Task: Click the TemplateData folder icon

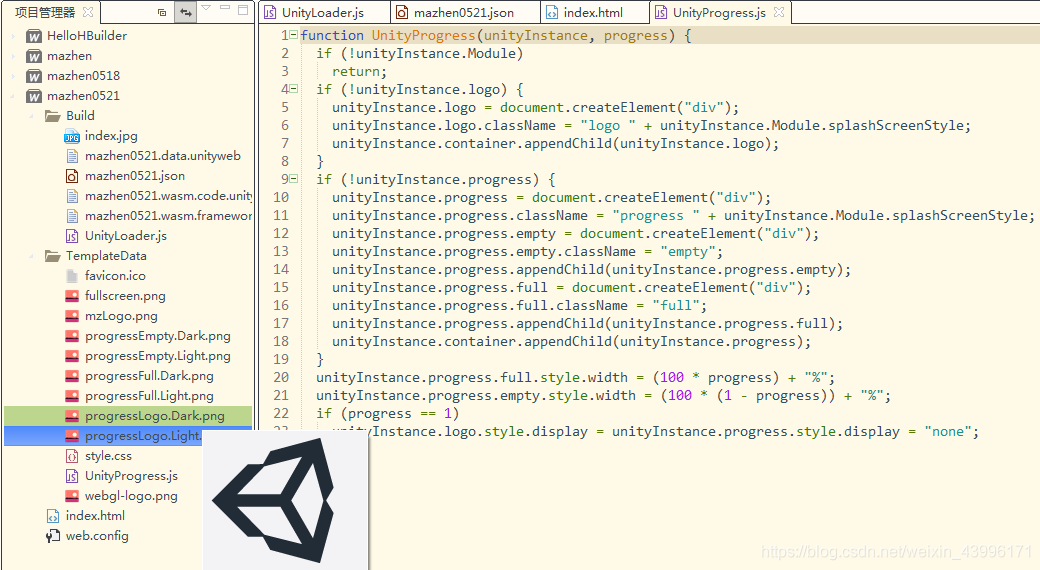Action: 52,255
